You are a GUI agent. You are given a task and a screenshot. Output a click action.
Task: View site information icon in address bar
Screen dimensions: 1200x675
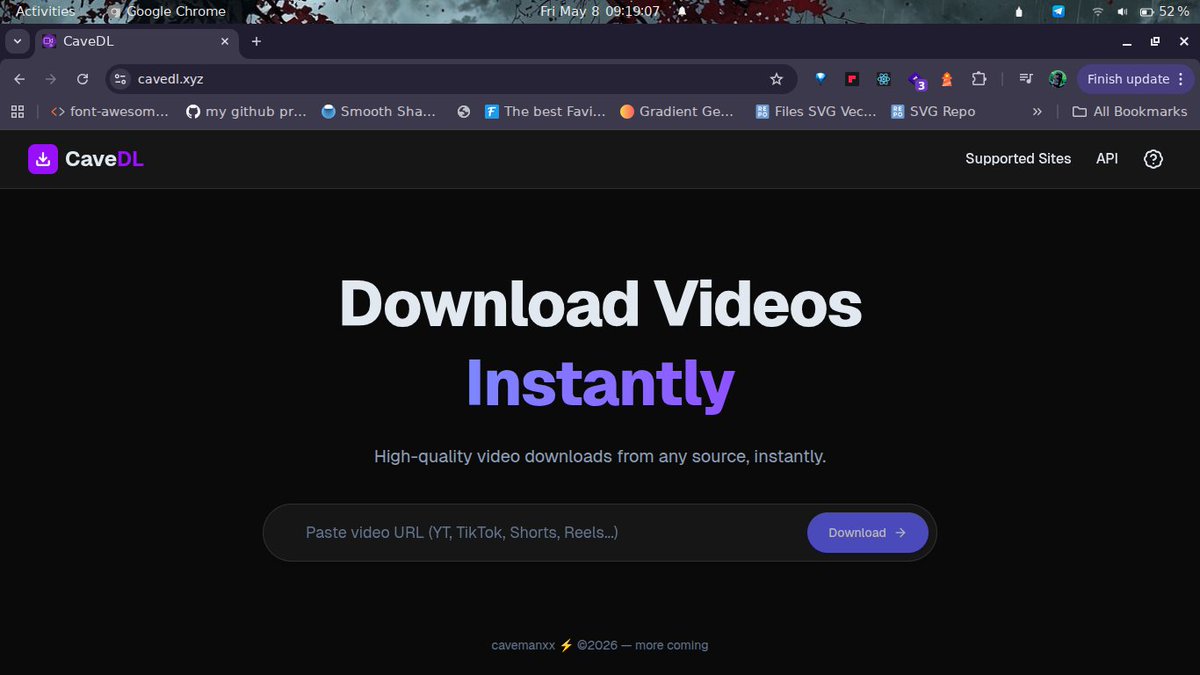pos(120,79)
